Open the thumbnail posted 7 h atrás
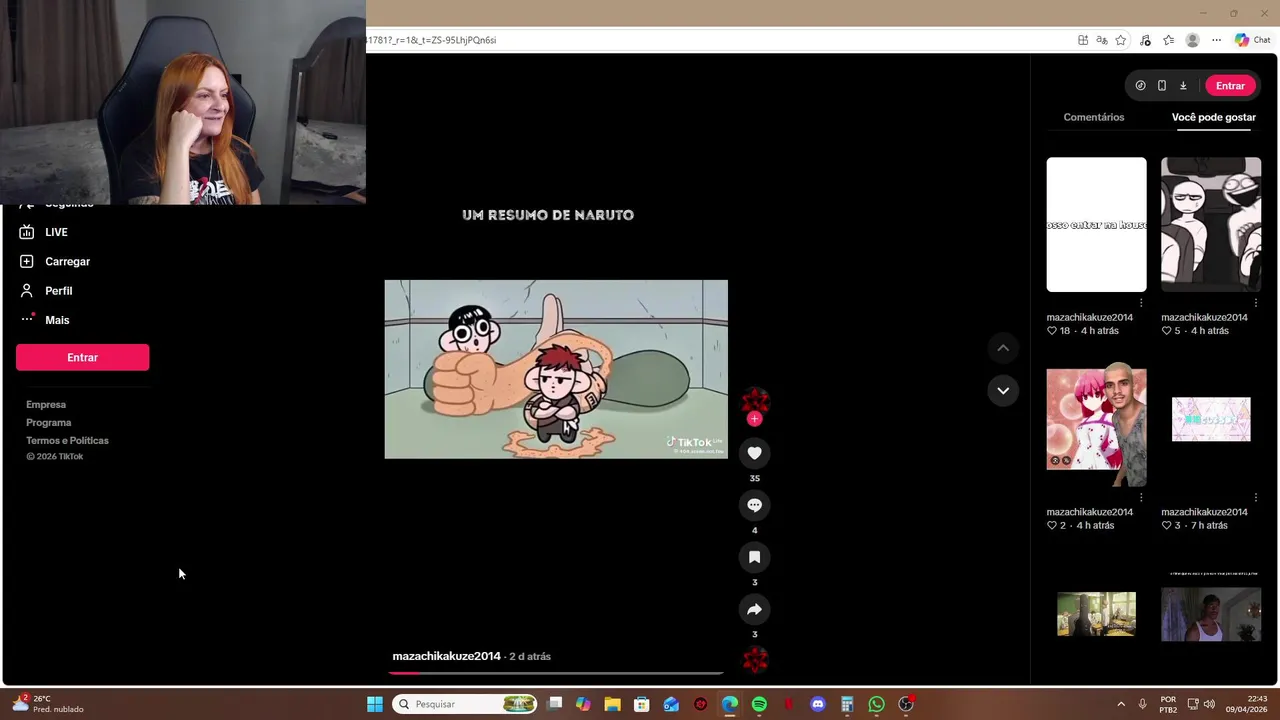The width and height of the screenshot is (1280, 720). click(1210, 419)
